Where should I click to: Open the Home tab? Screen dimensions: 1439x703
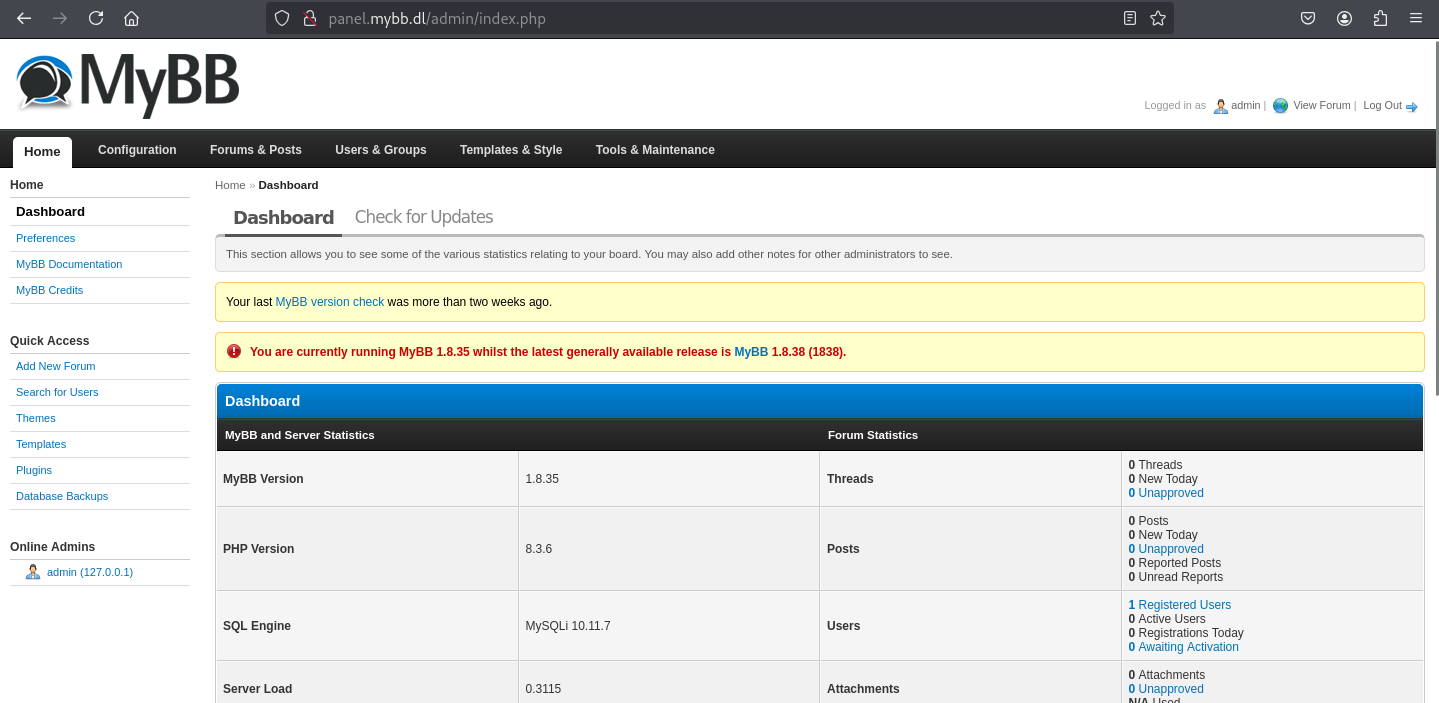[x=42, y=151]
